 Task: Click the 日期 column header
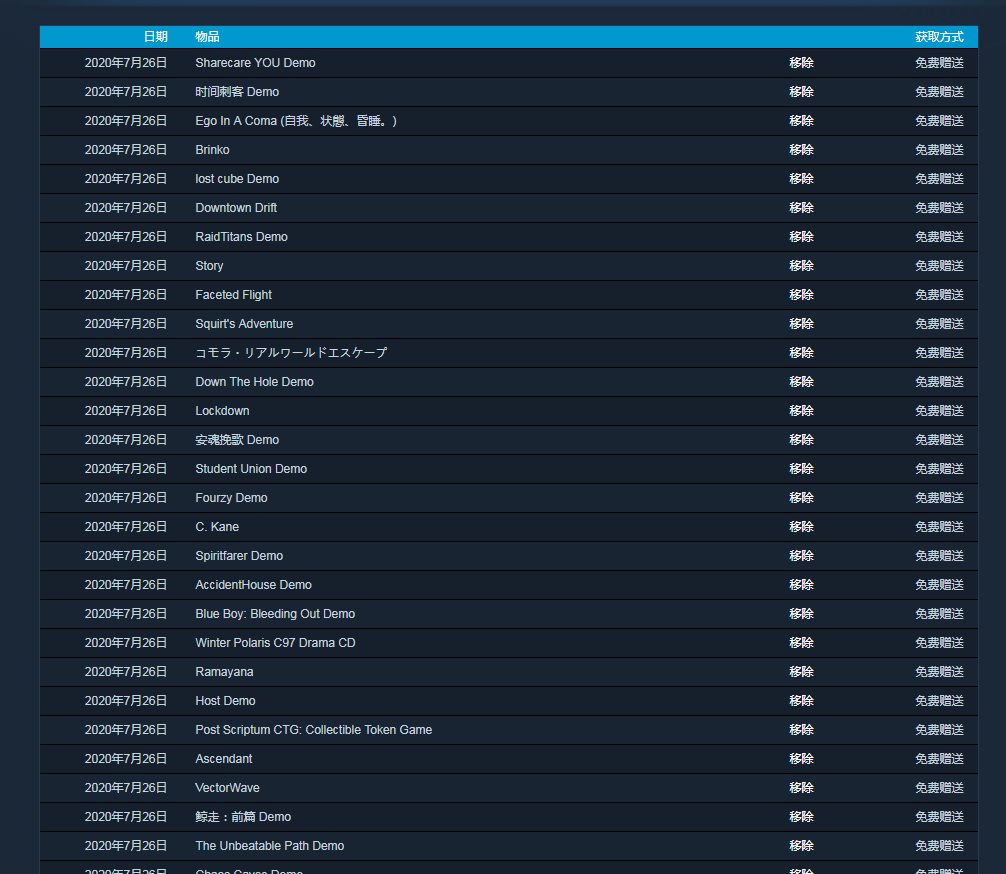click(155, 37)
